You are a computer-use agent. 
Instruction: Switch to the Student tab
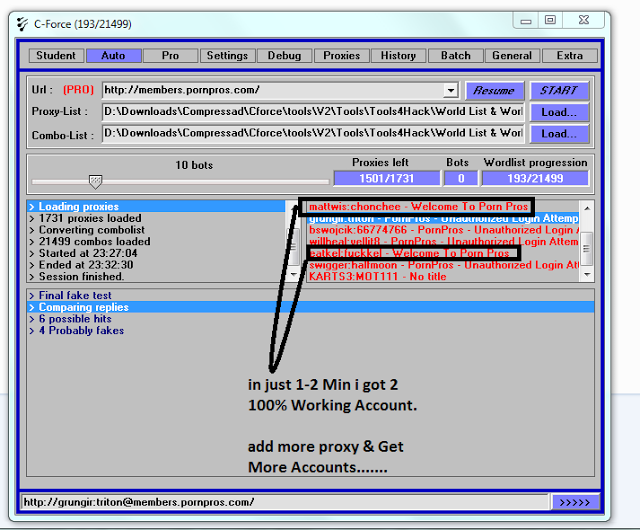[56, 56]
